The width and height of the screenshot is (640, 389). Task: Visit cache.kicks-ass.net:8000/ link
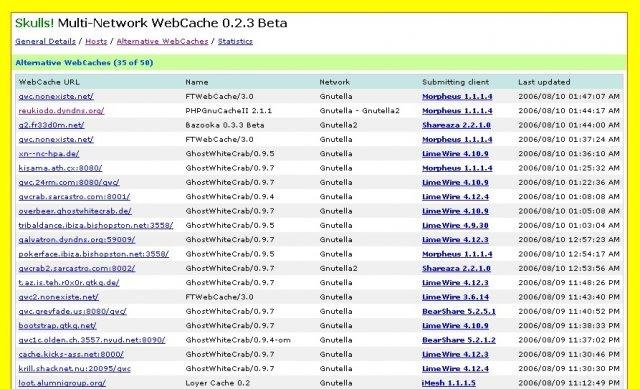71,354
